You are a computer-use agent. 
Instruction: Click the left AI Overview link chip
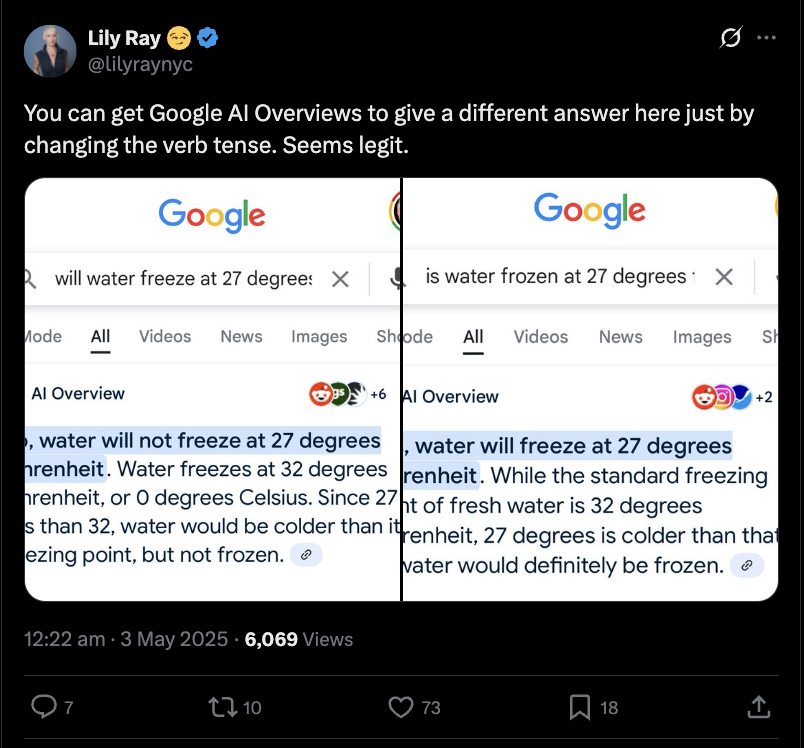click(306, 554)
